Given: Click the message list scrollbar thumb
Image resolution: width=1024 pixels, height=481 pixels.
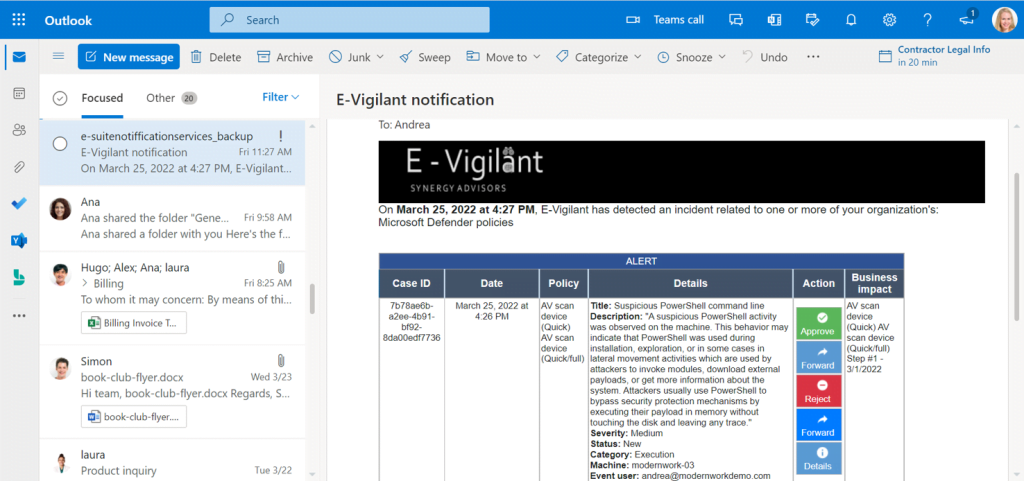Looking at the screenshot, I should (312, 298).
